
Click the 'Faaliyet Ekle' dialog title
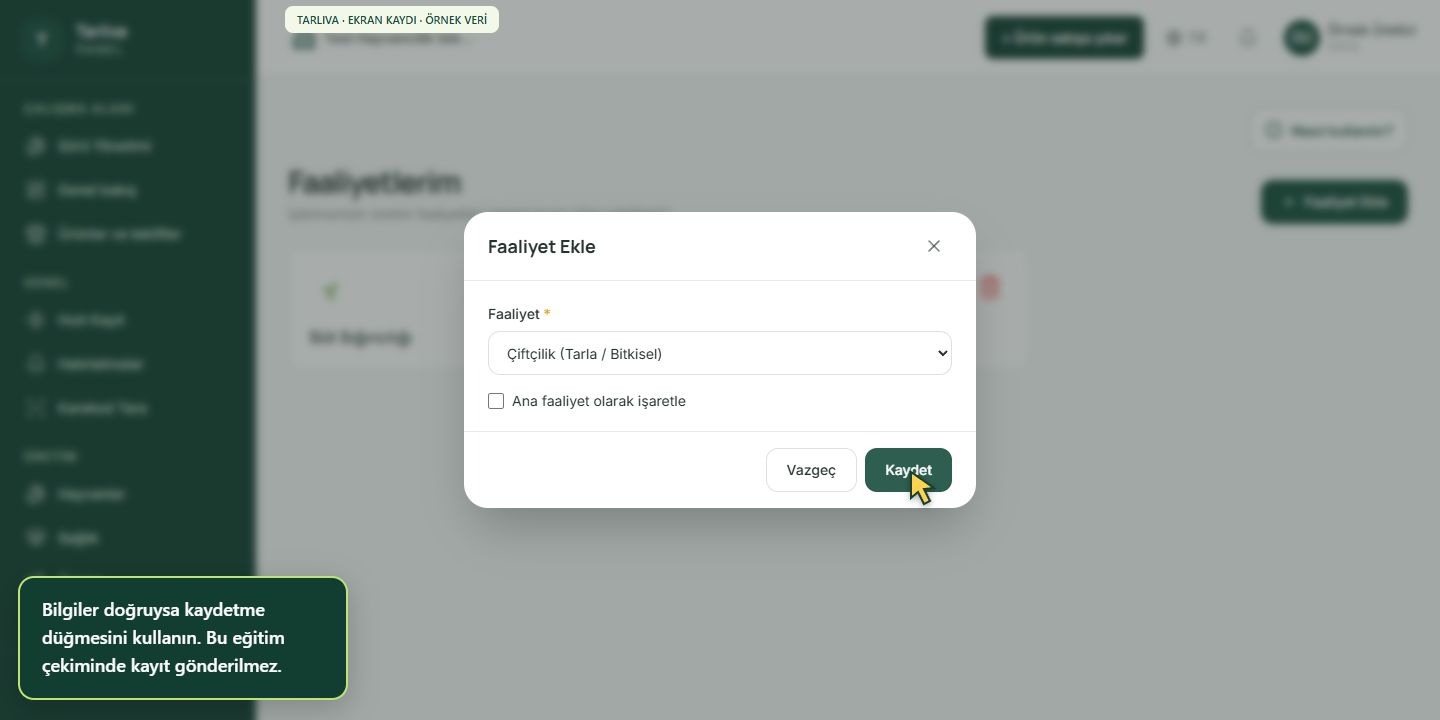click(x=541, y=246)
